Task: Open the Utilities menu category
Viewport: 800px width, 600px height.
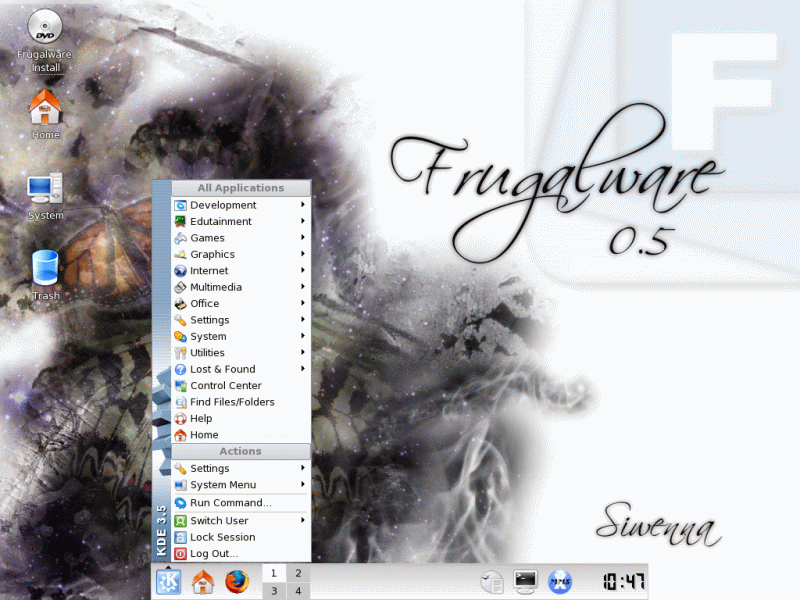Action: tap(241, 353)
